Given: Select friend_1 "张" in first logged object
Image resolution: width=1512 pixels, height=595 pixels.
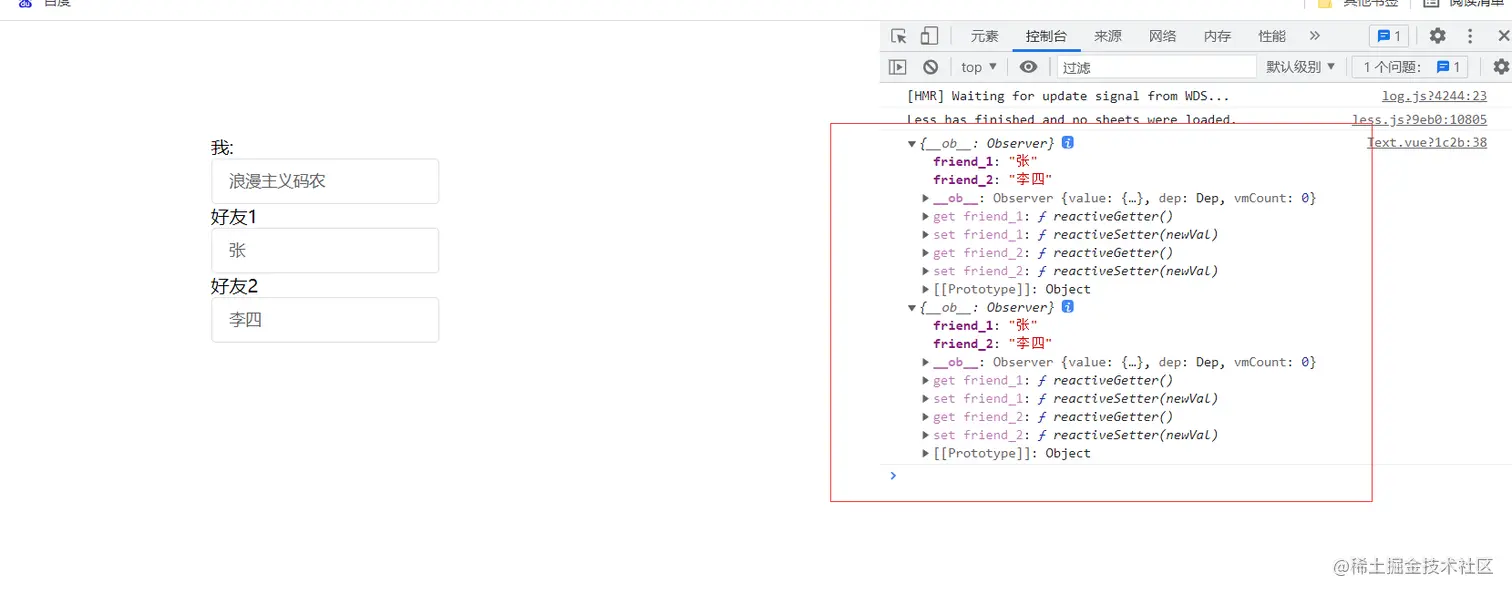Looking at the screenshot, I should (985, 161).
